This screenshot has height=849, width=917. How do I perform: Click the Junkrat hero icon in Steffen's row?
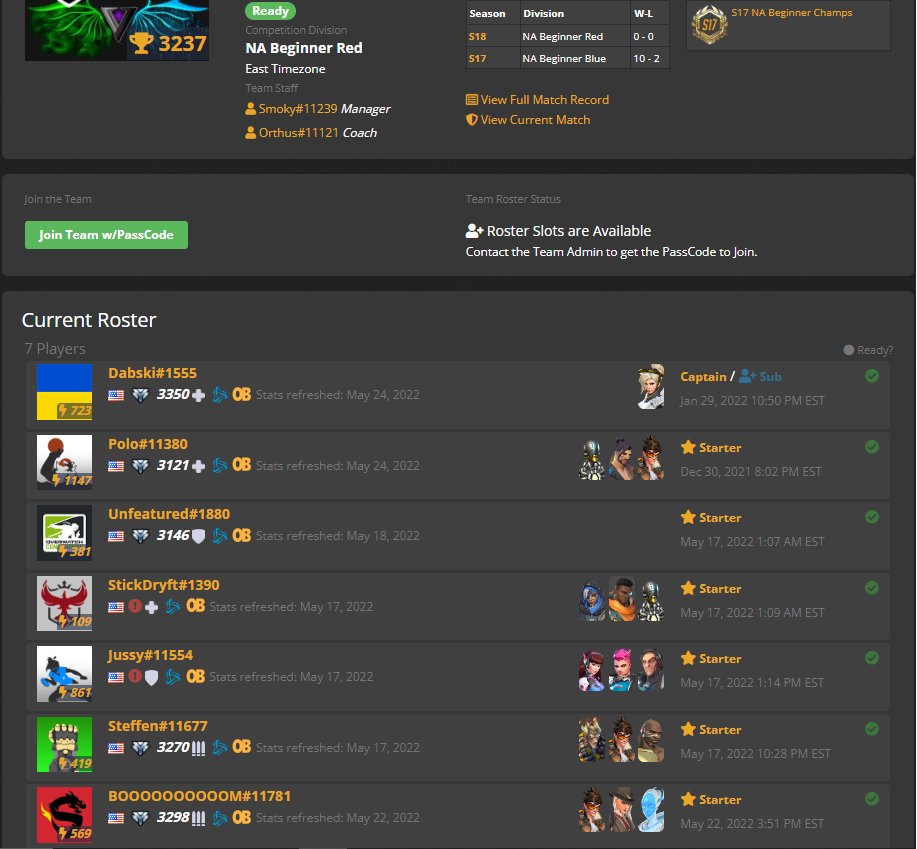[x=592, y=740]
